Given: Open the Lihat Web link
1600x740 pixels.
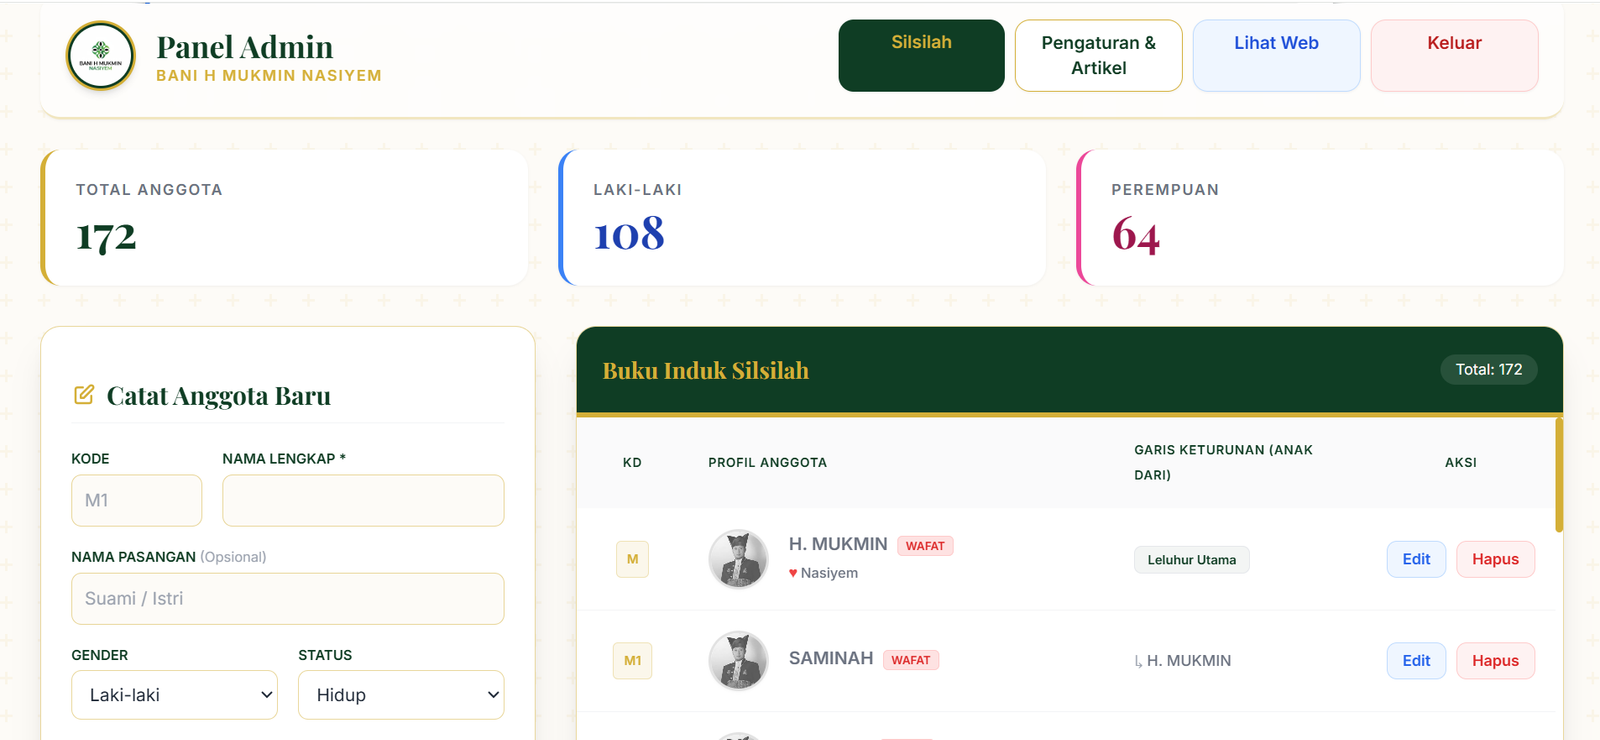Looking at the screenshot, I should (1276, 55).
